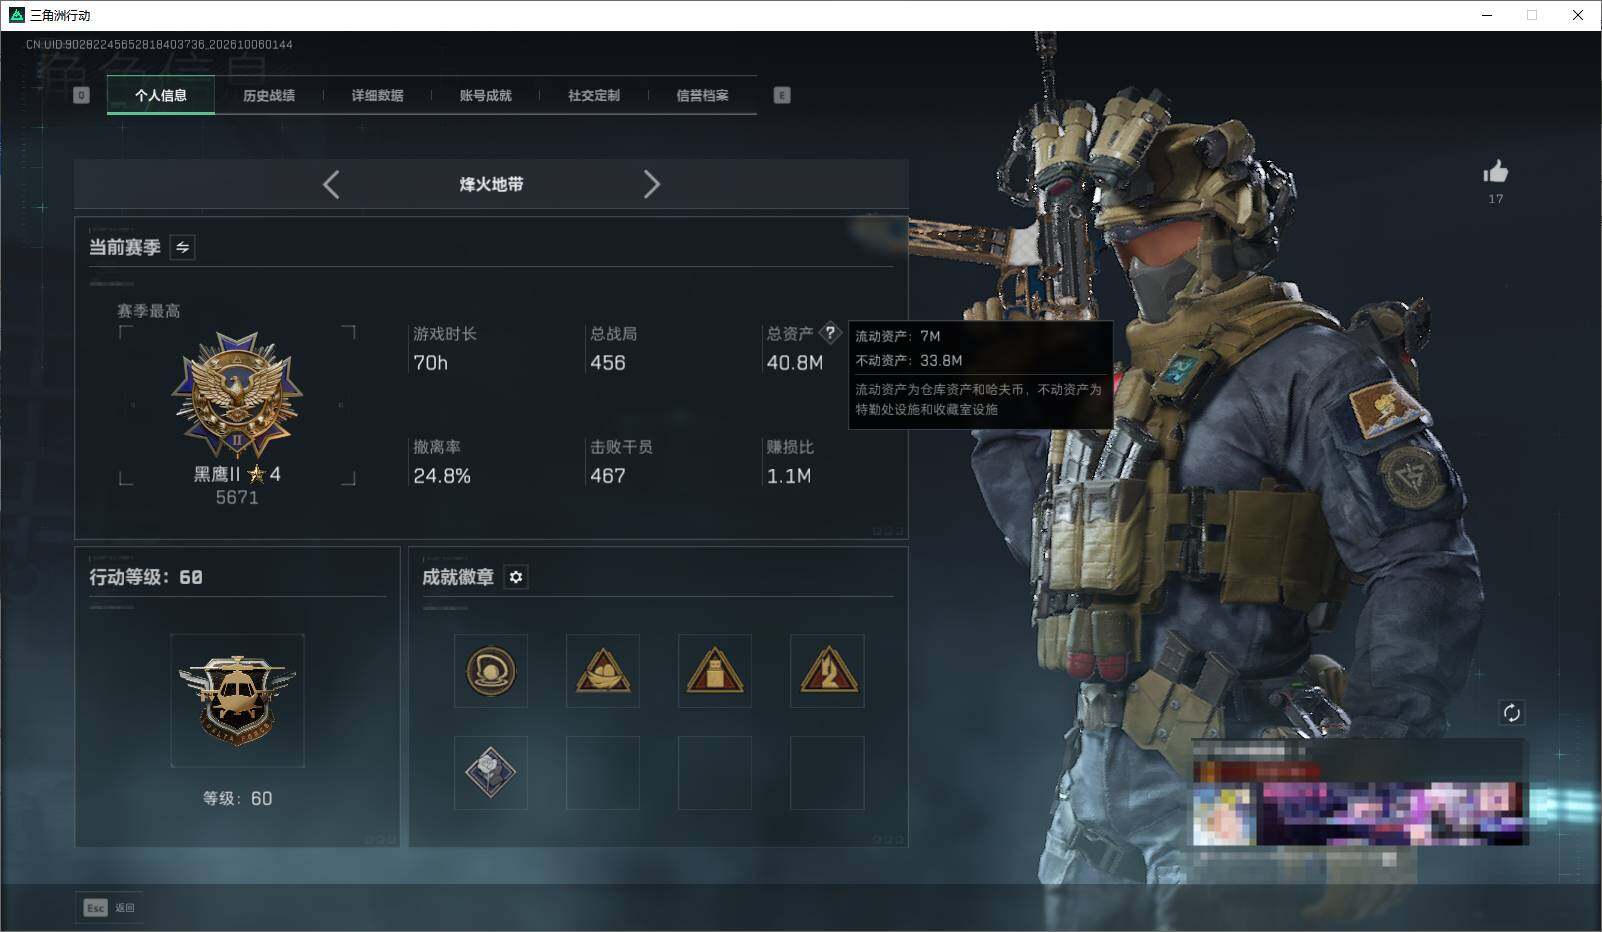Image resolution: width=1602 pixels, height=932 pixels.
Task: Click the 击败干员 value 467
Action: tap(608, 476)
